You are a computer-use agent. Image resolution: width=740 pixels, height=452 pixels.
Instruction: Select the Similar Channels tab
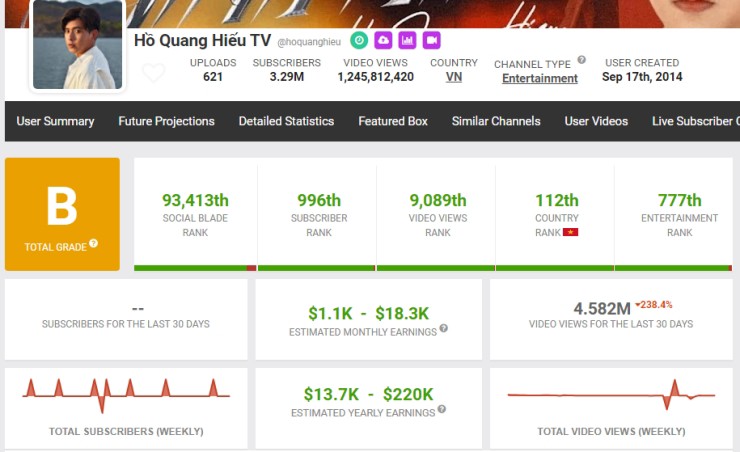pyautogui.click(x=496, y=121)
